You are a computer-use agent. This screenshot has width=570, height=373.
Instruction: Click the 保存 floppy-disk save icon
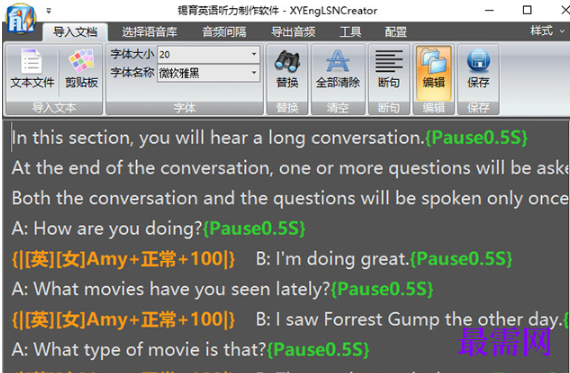click(x=478, y=69)
